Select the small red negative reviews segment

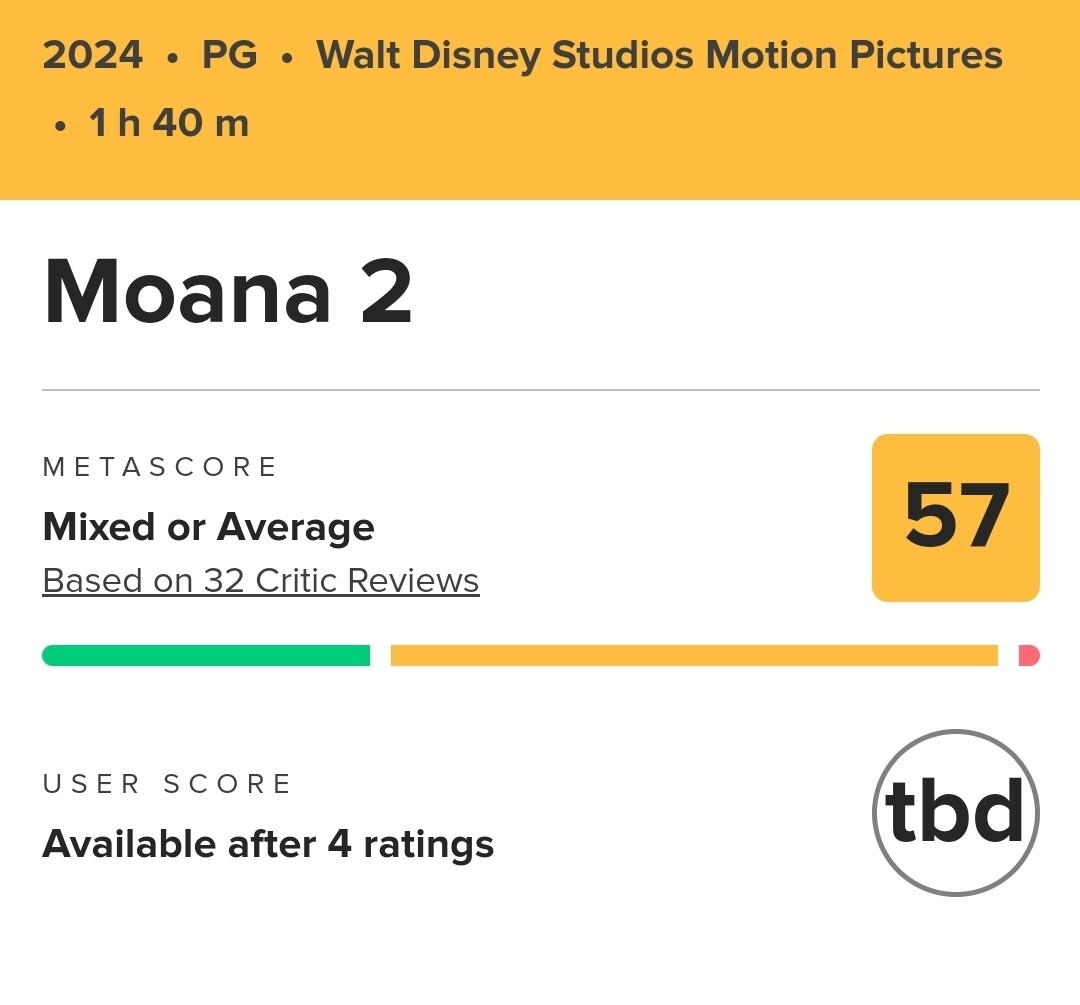[x=1029, y=656]
